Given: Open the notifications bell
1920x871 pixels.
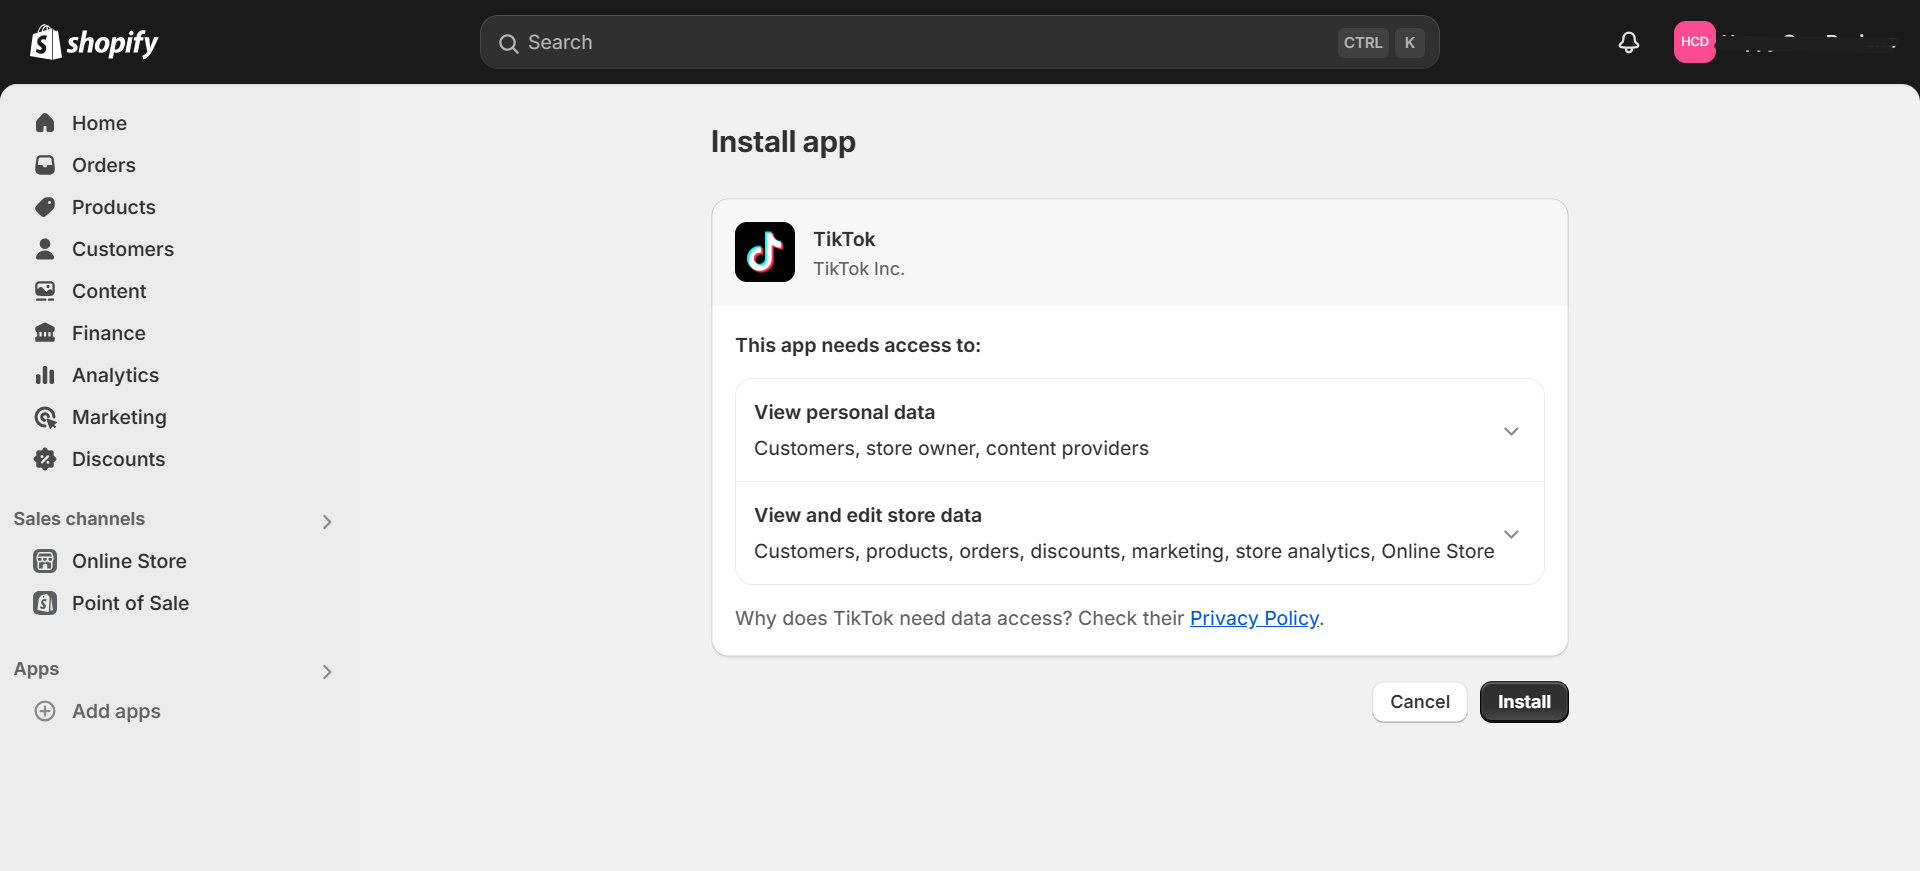Looking at the screenshot, I should tap(1628, 42).
